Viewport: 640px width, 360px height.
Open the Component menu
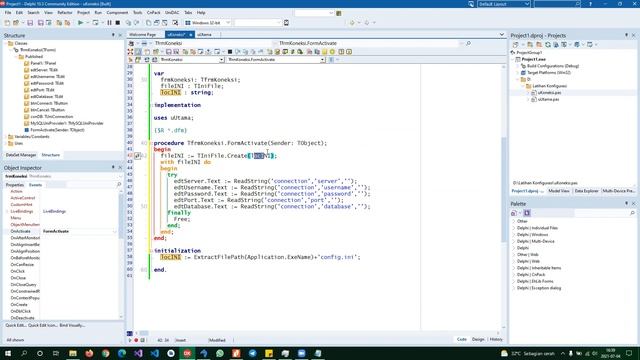[x=117, y=13]
